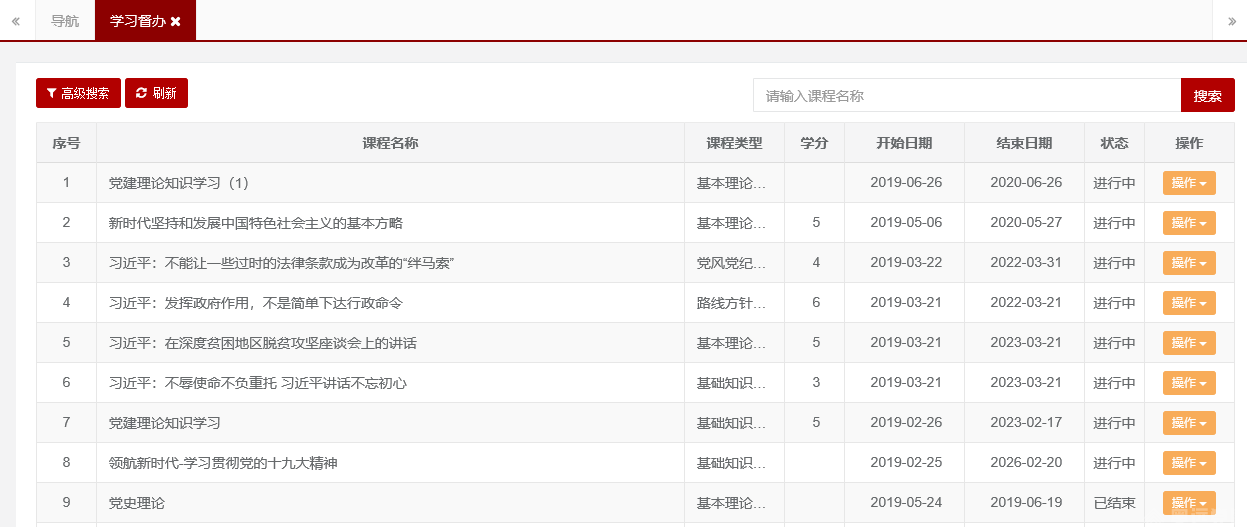This screenshot has height=527, width=1247.
Task: Select course 在深度贫困地区脱贫攻坚座谈会上的讲话
Action: (263, 343)
